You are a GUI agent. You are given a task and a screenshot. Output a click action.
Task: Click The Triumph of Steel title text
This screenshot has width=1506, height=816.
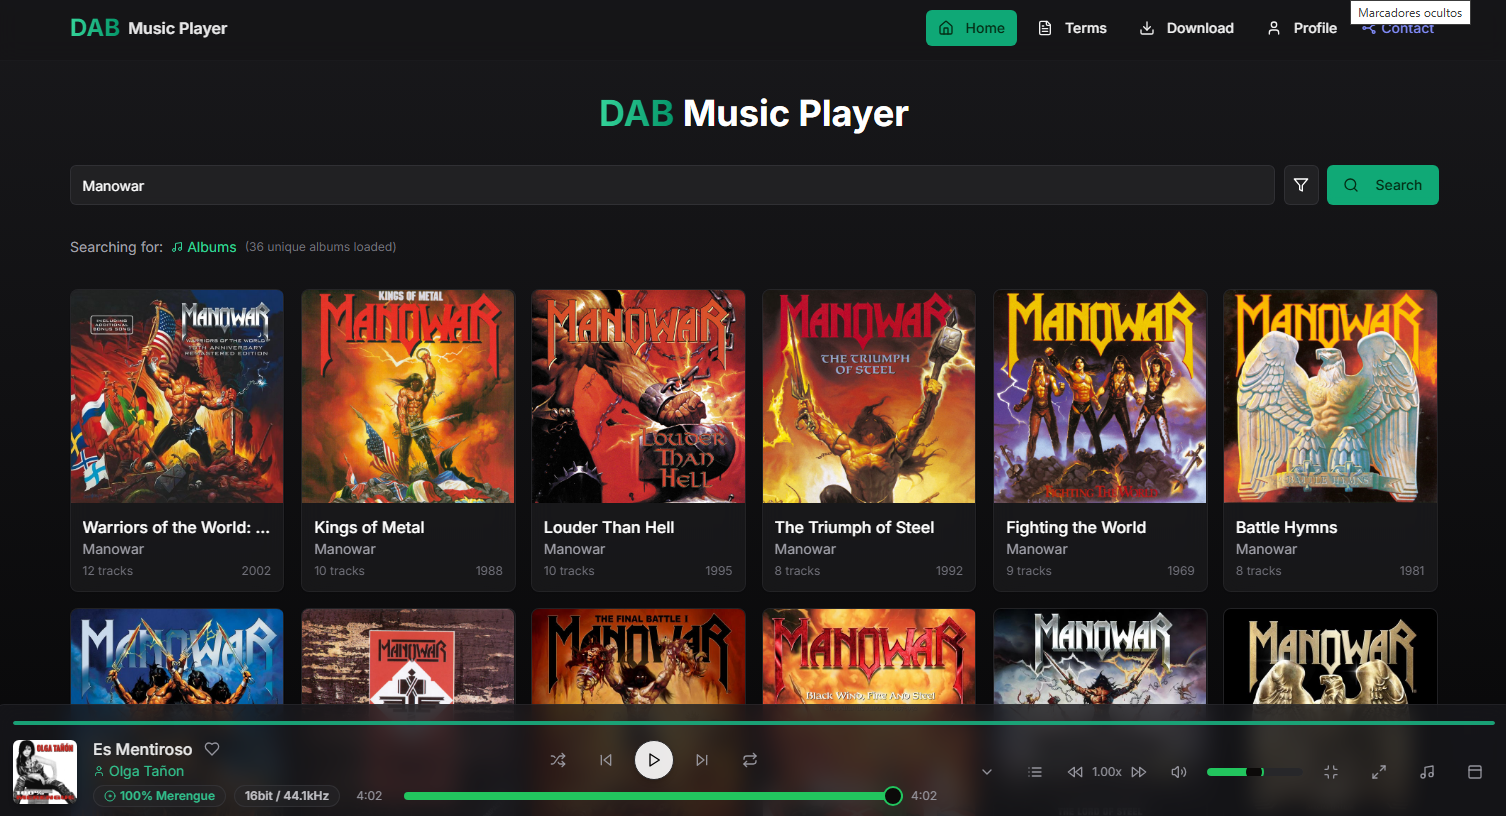854,527
